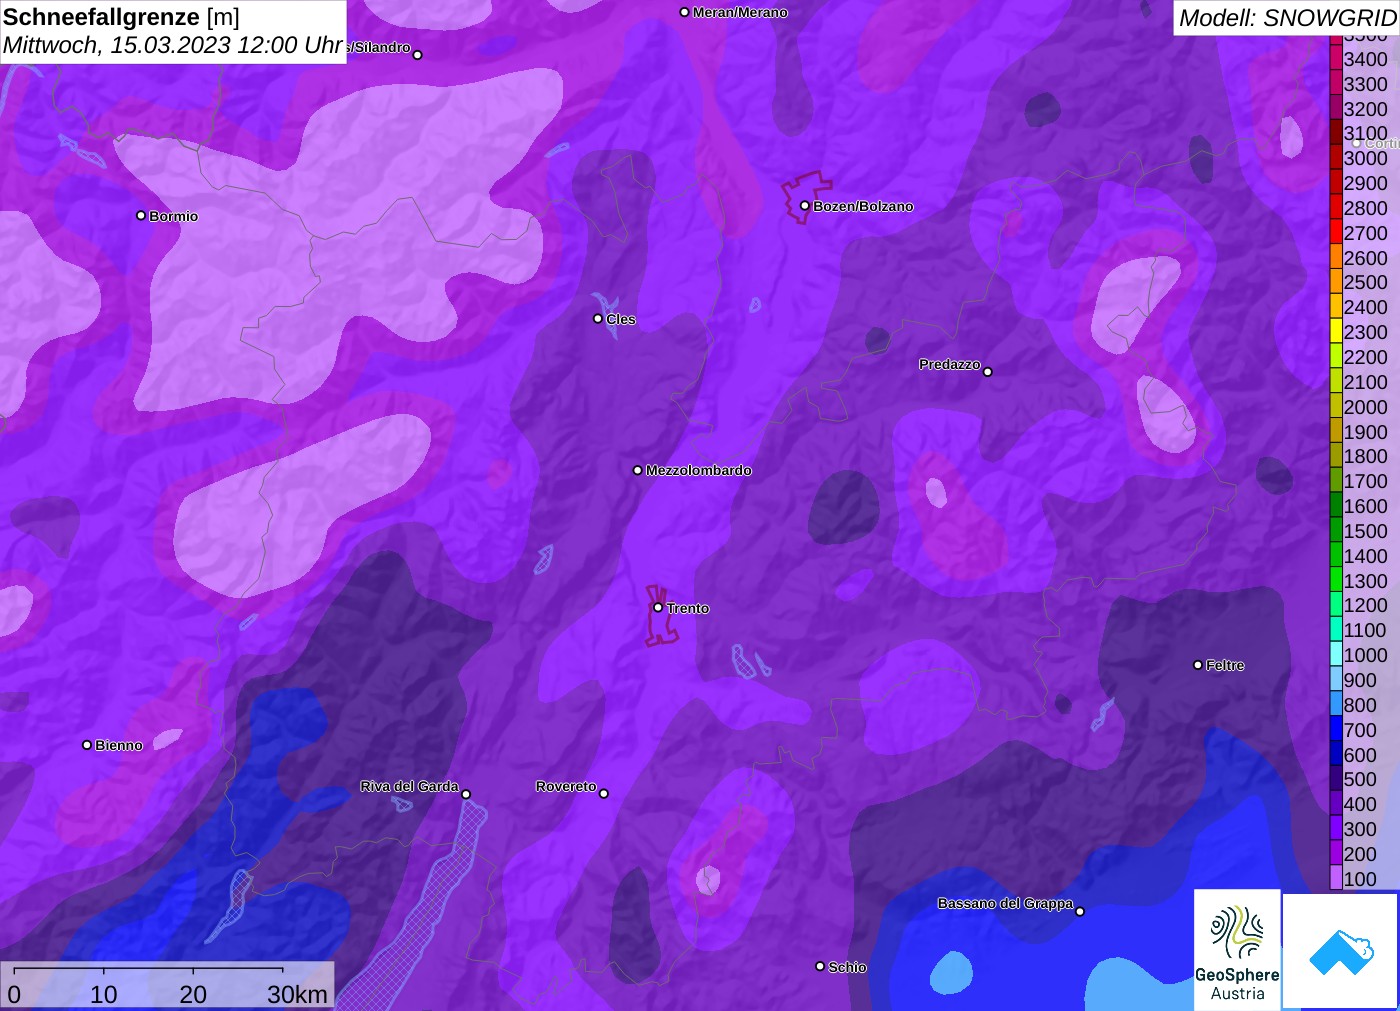Select the cyan 1000 legend swatch
The height and width of the screenshot is (1011, 1400).
point(1336,655)
